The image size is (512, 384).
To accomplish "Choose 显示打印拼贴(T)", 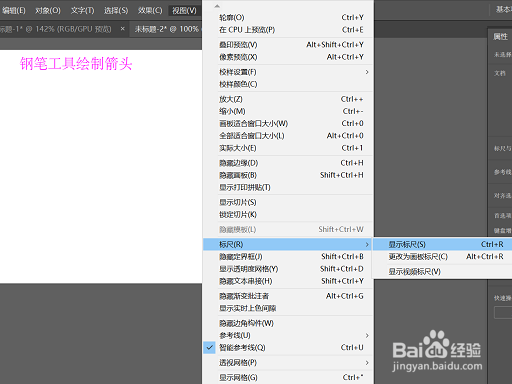I will (x=288, y=187).
